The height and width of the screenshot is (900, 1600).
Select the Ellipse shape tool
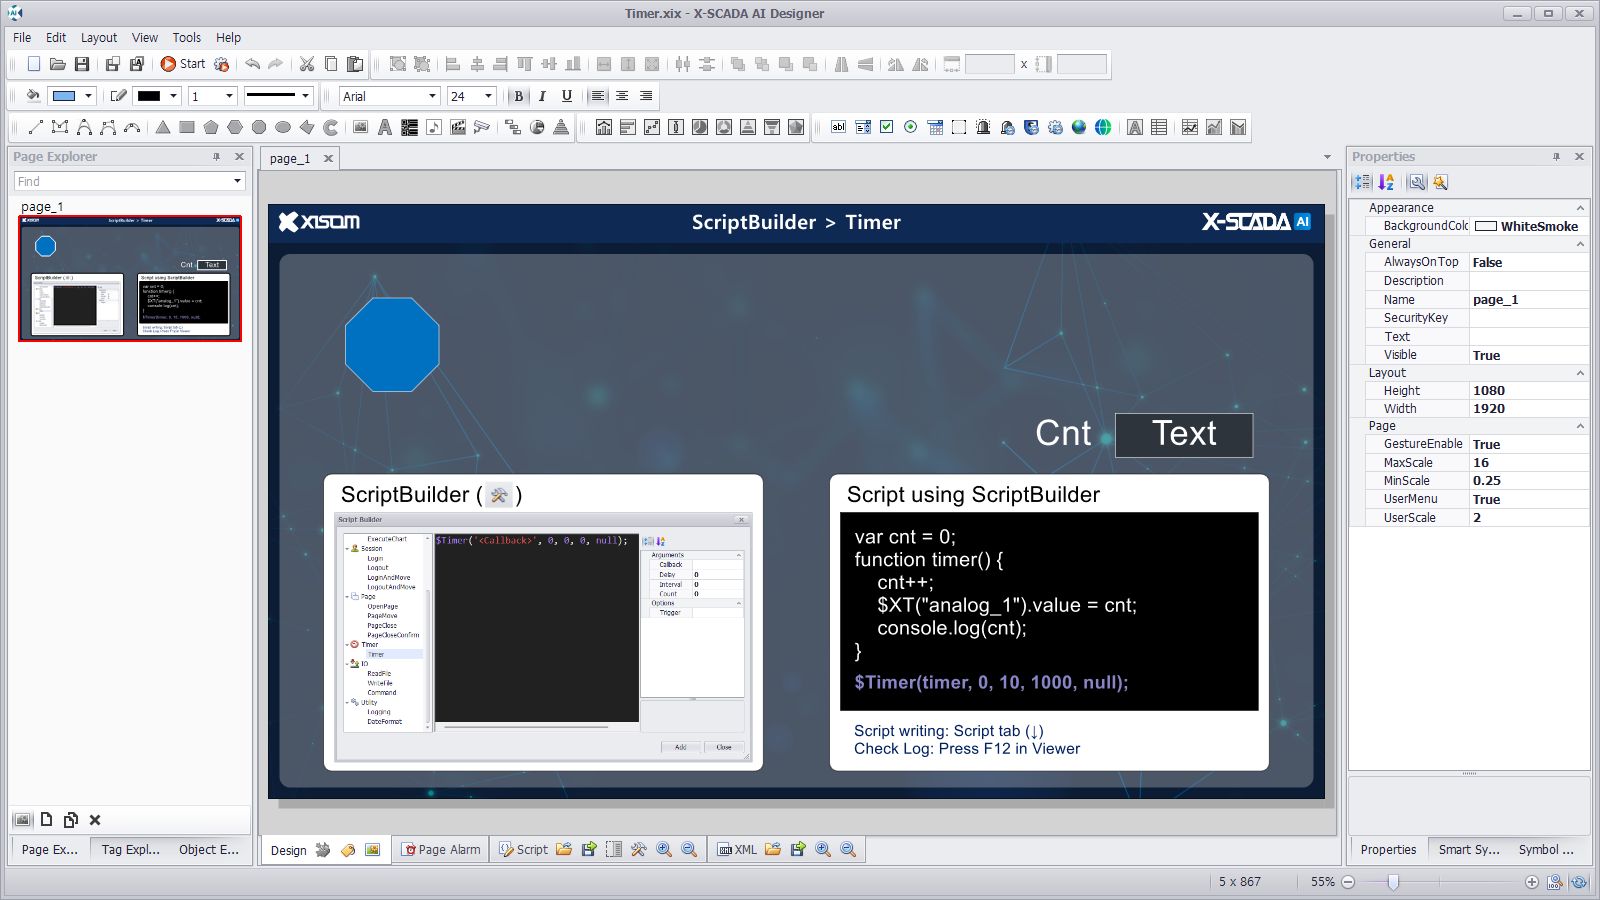click(283, 127)
